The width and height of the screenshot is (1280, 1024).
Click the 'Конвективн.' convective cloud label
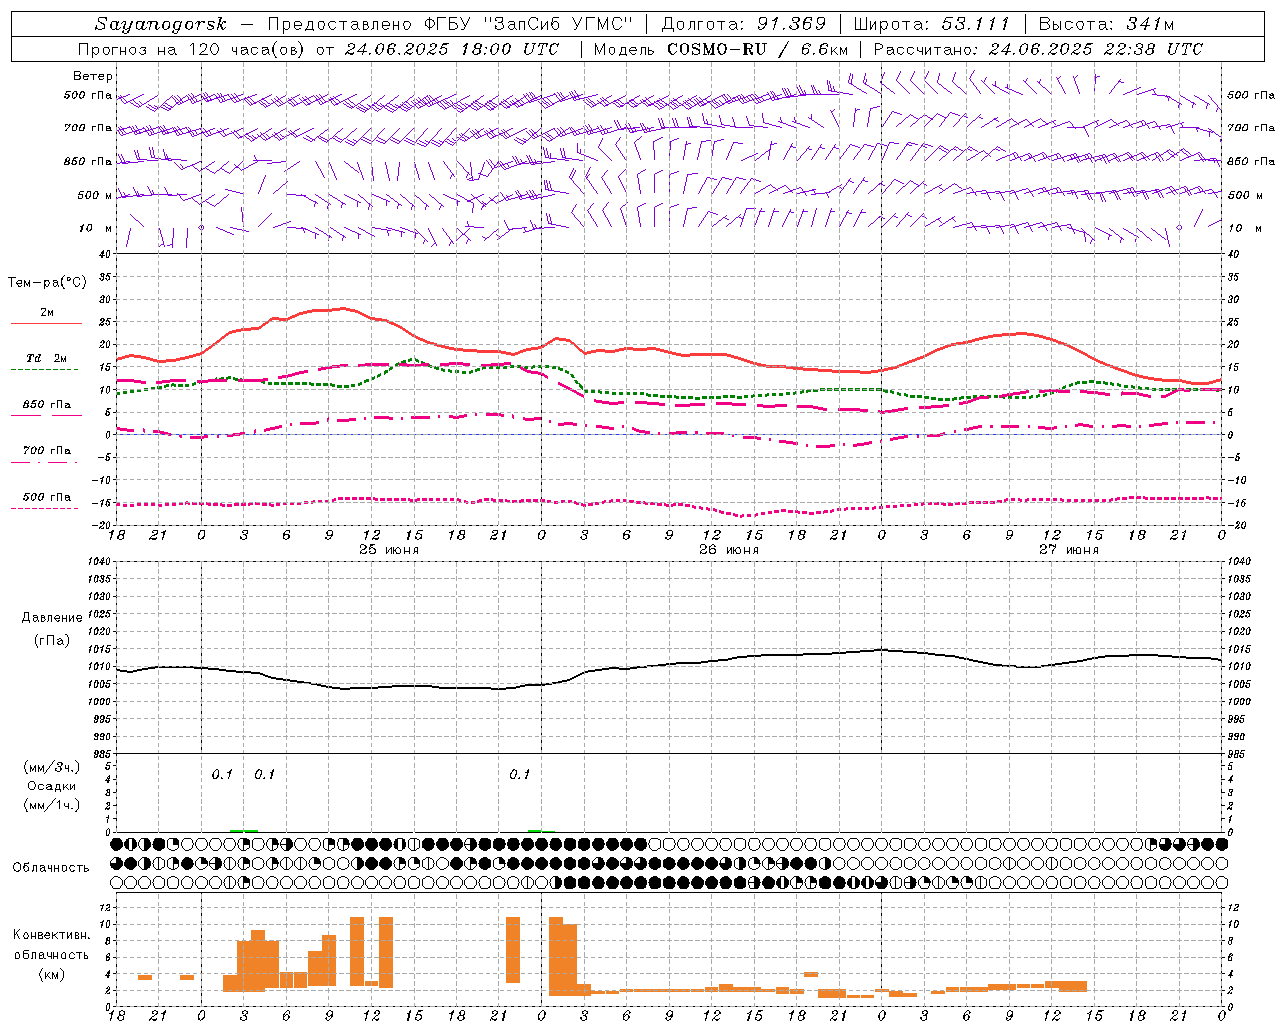click(52, 935)
